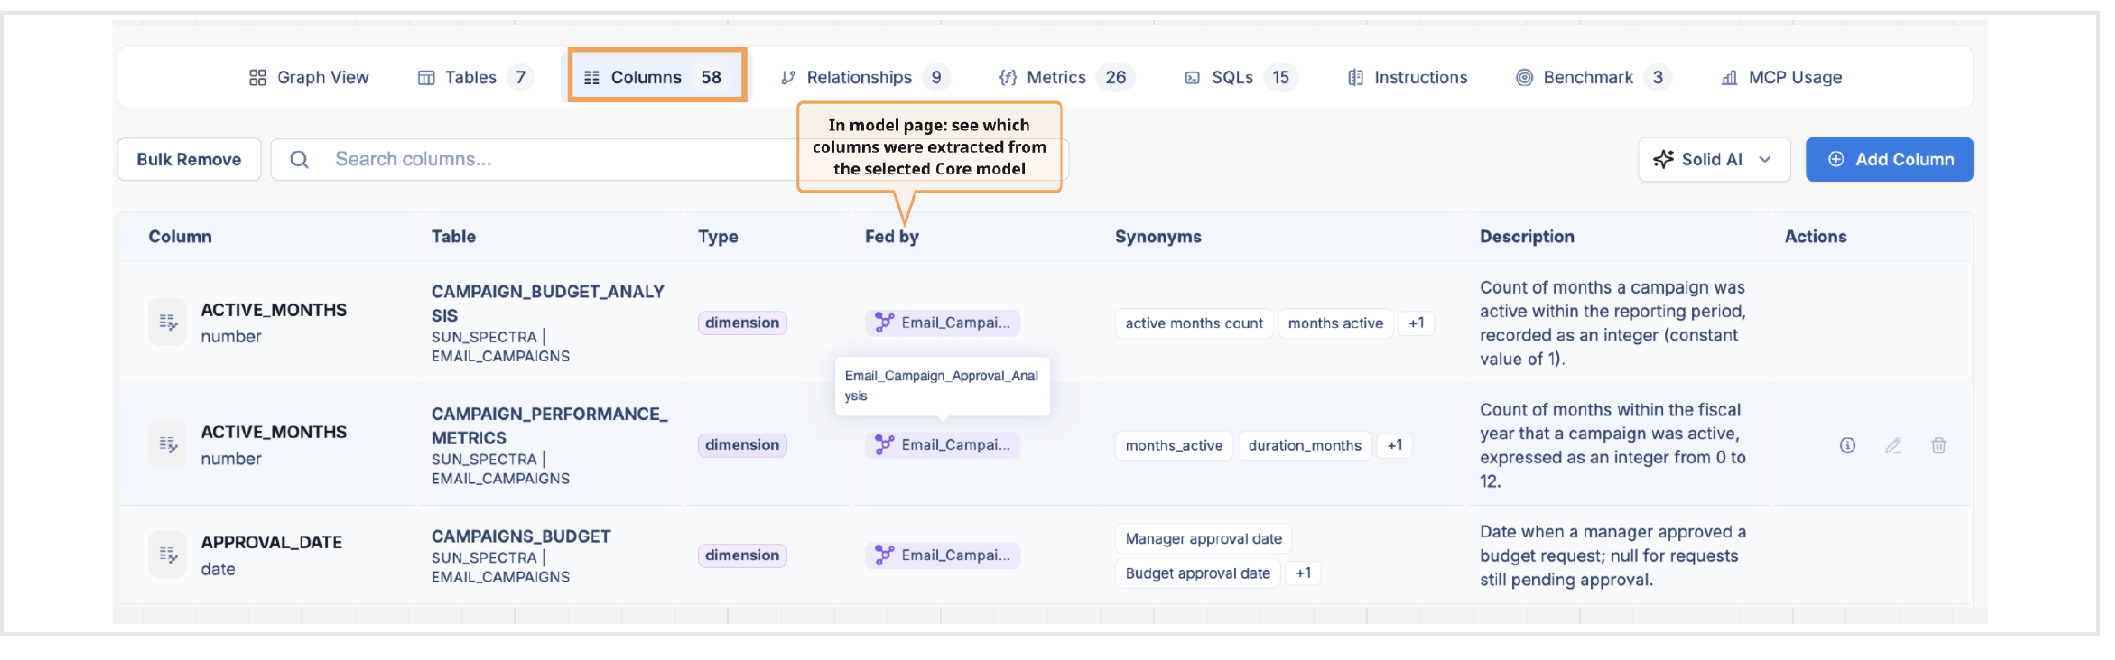Click the 'Budget approval date' synonym tag
Viewport: 2115px width, 660px height.
coord(1198,573)
